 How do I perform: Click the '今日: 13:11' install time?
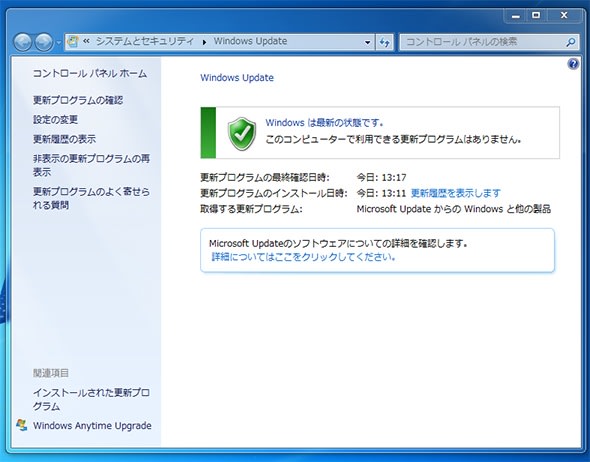tap(382, 193)
